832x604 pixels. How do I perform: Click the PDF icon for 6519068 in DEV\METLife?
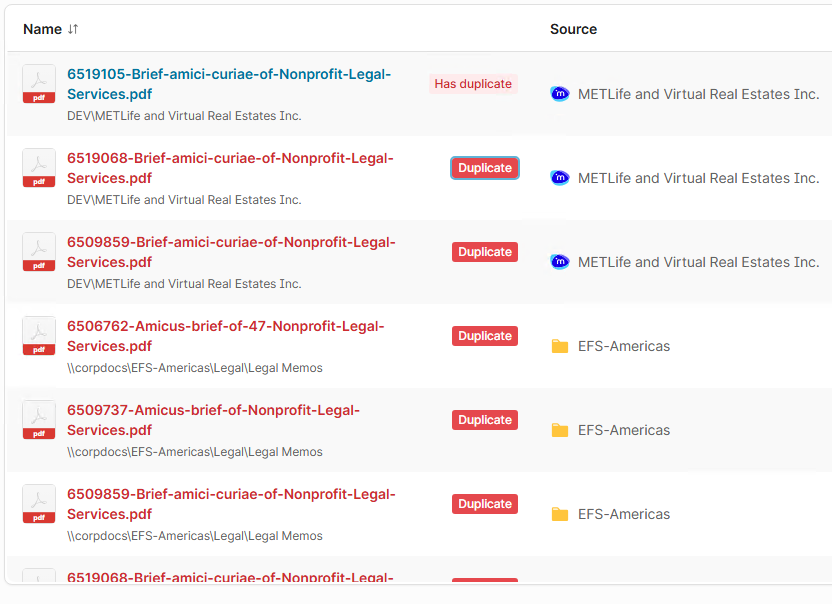(x=39, y=168)
